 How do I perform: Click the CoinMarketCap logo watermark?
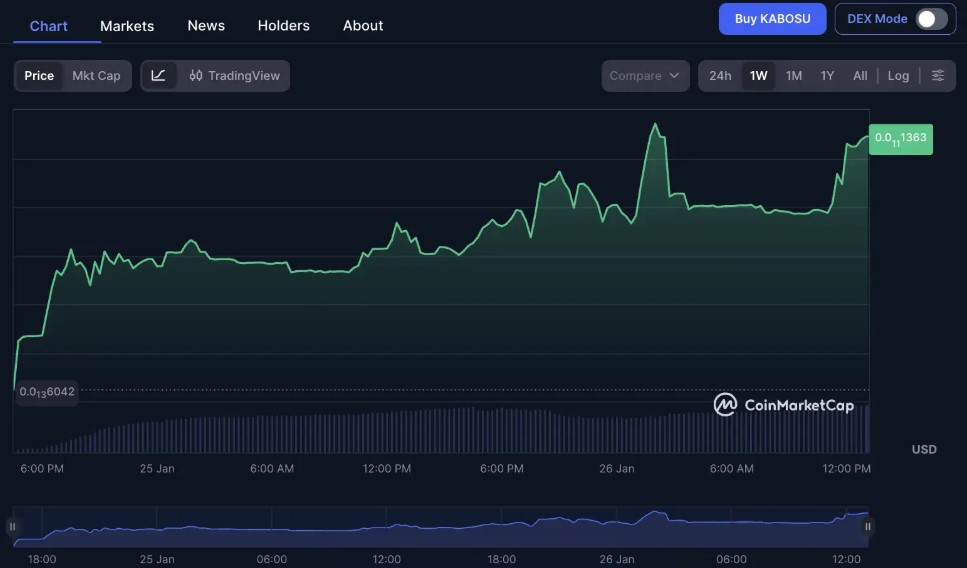(x=783, y=405)
